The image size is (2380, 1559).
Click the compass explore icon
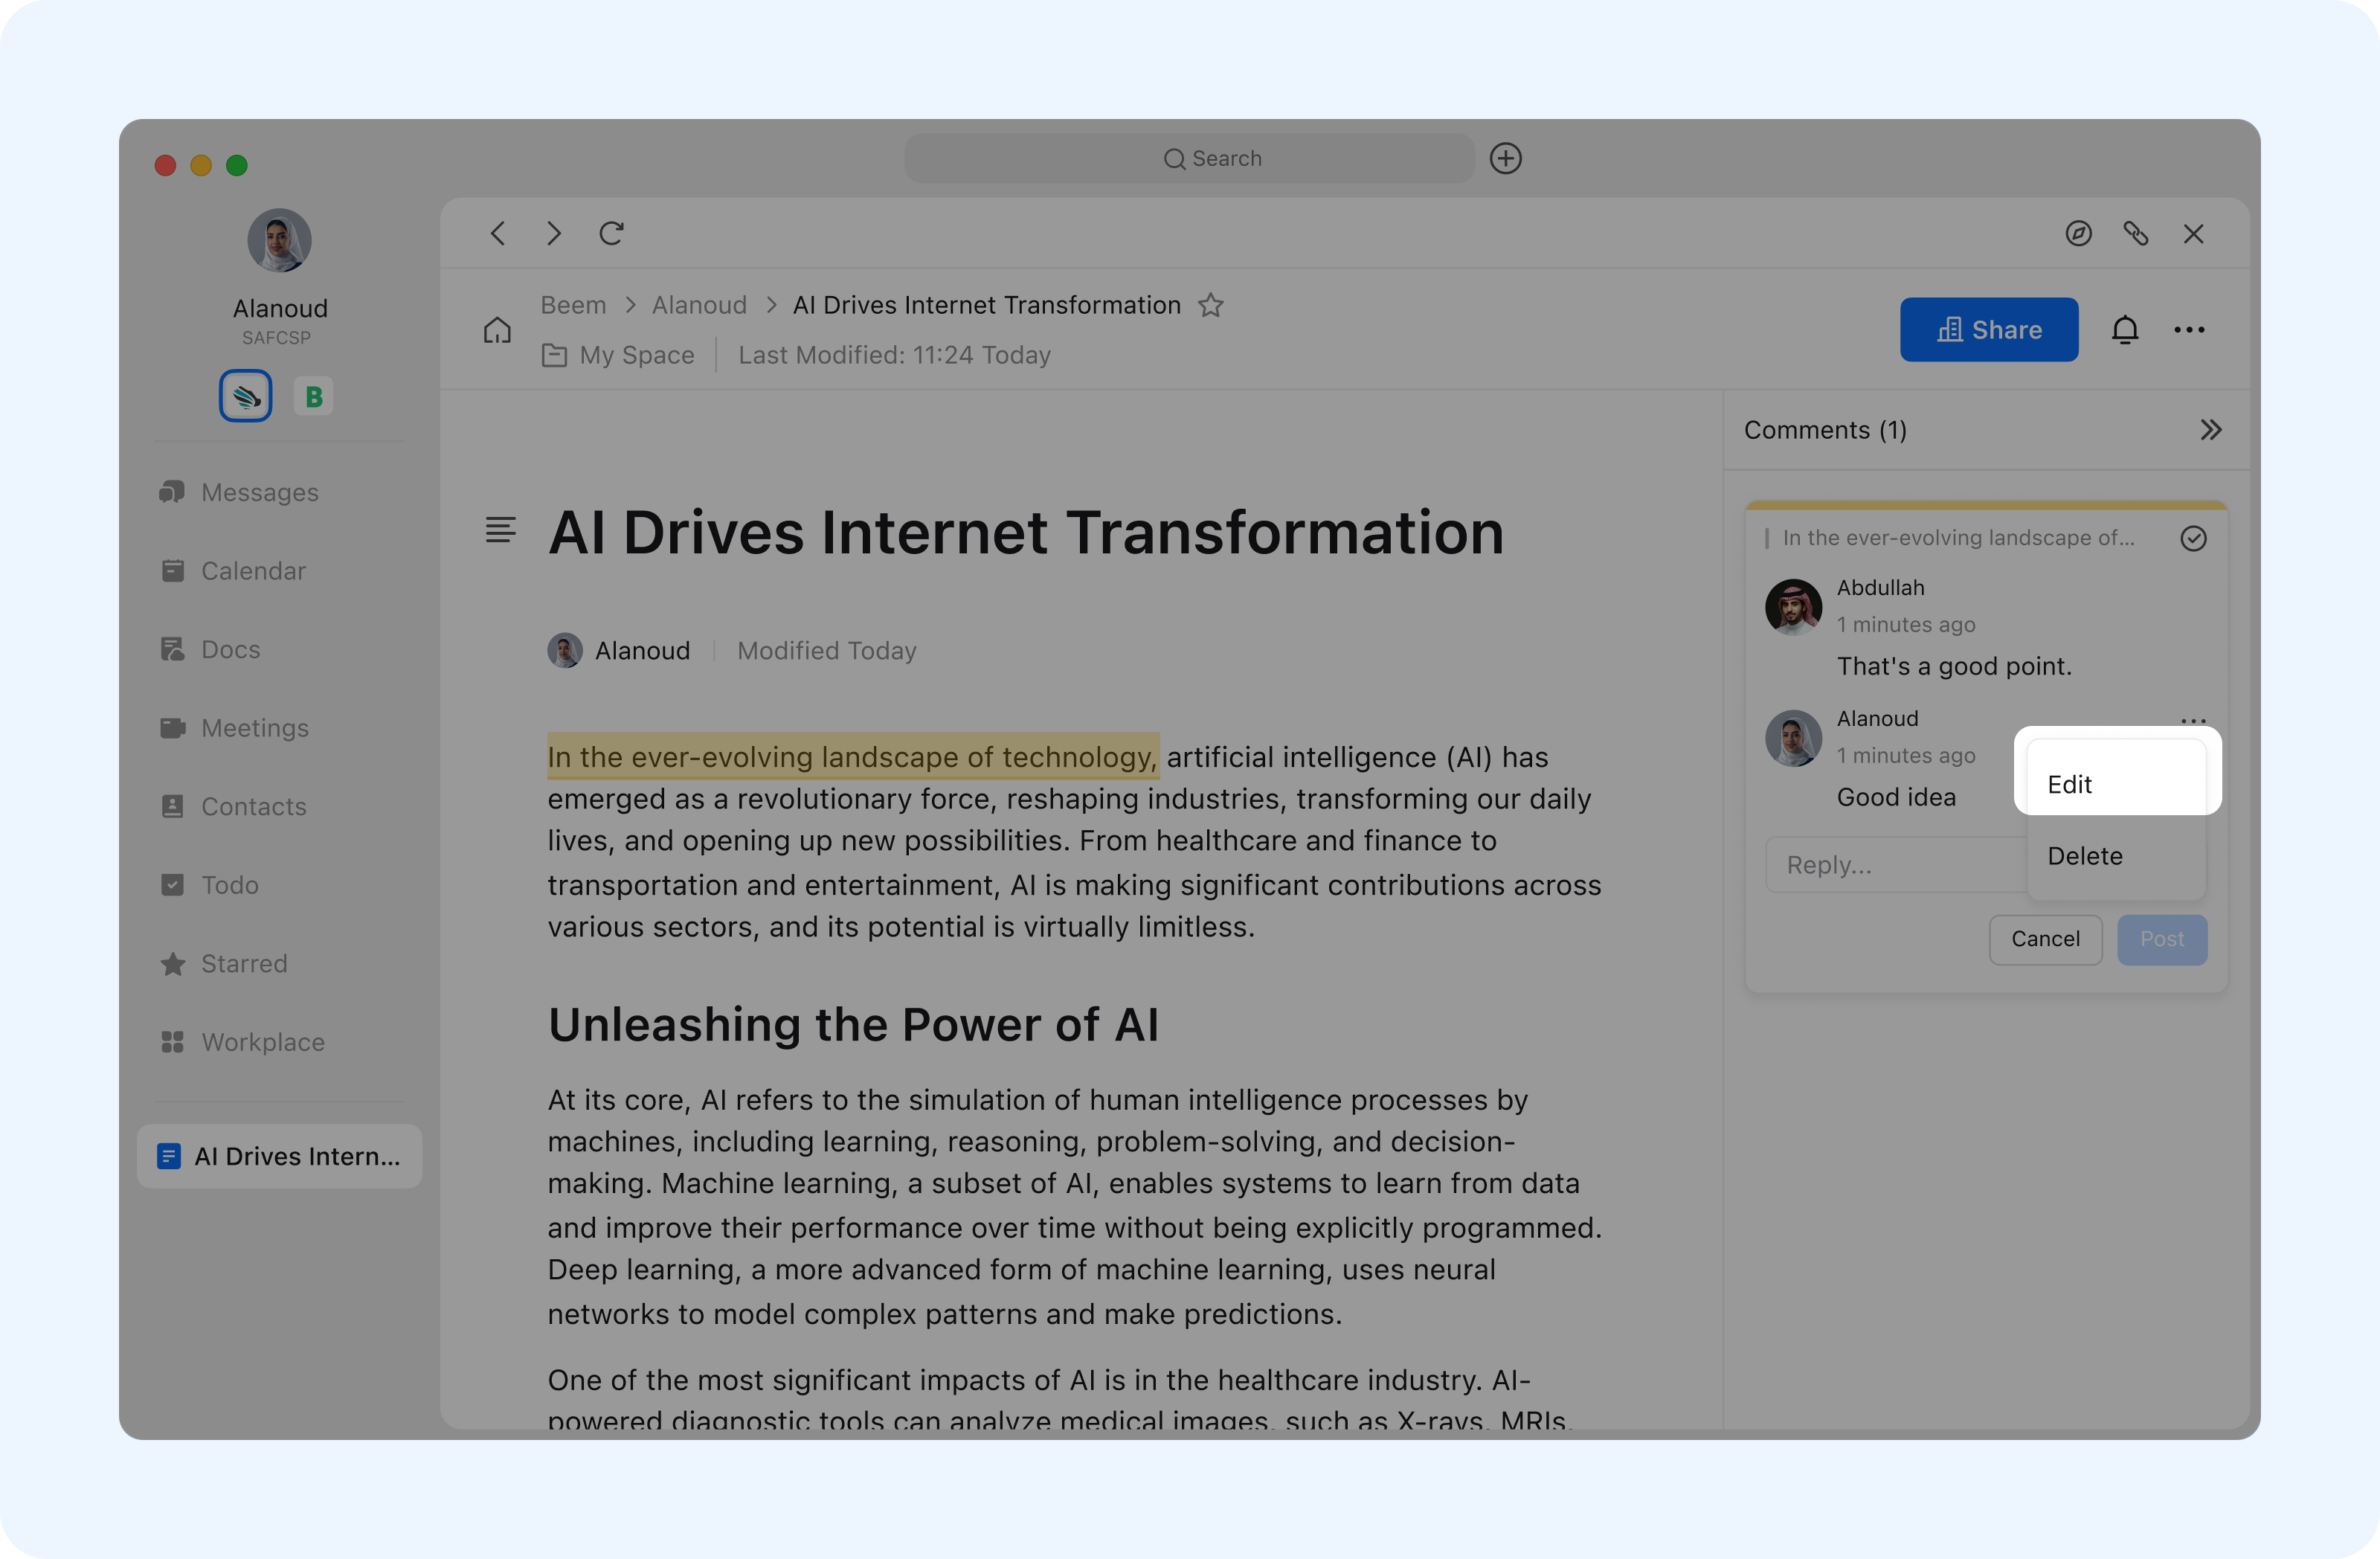(x=2078, y=233)
